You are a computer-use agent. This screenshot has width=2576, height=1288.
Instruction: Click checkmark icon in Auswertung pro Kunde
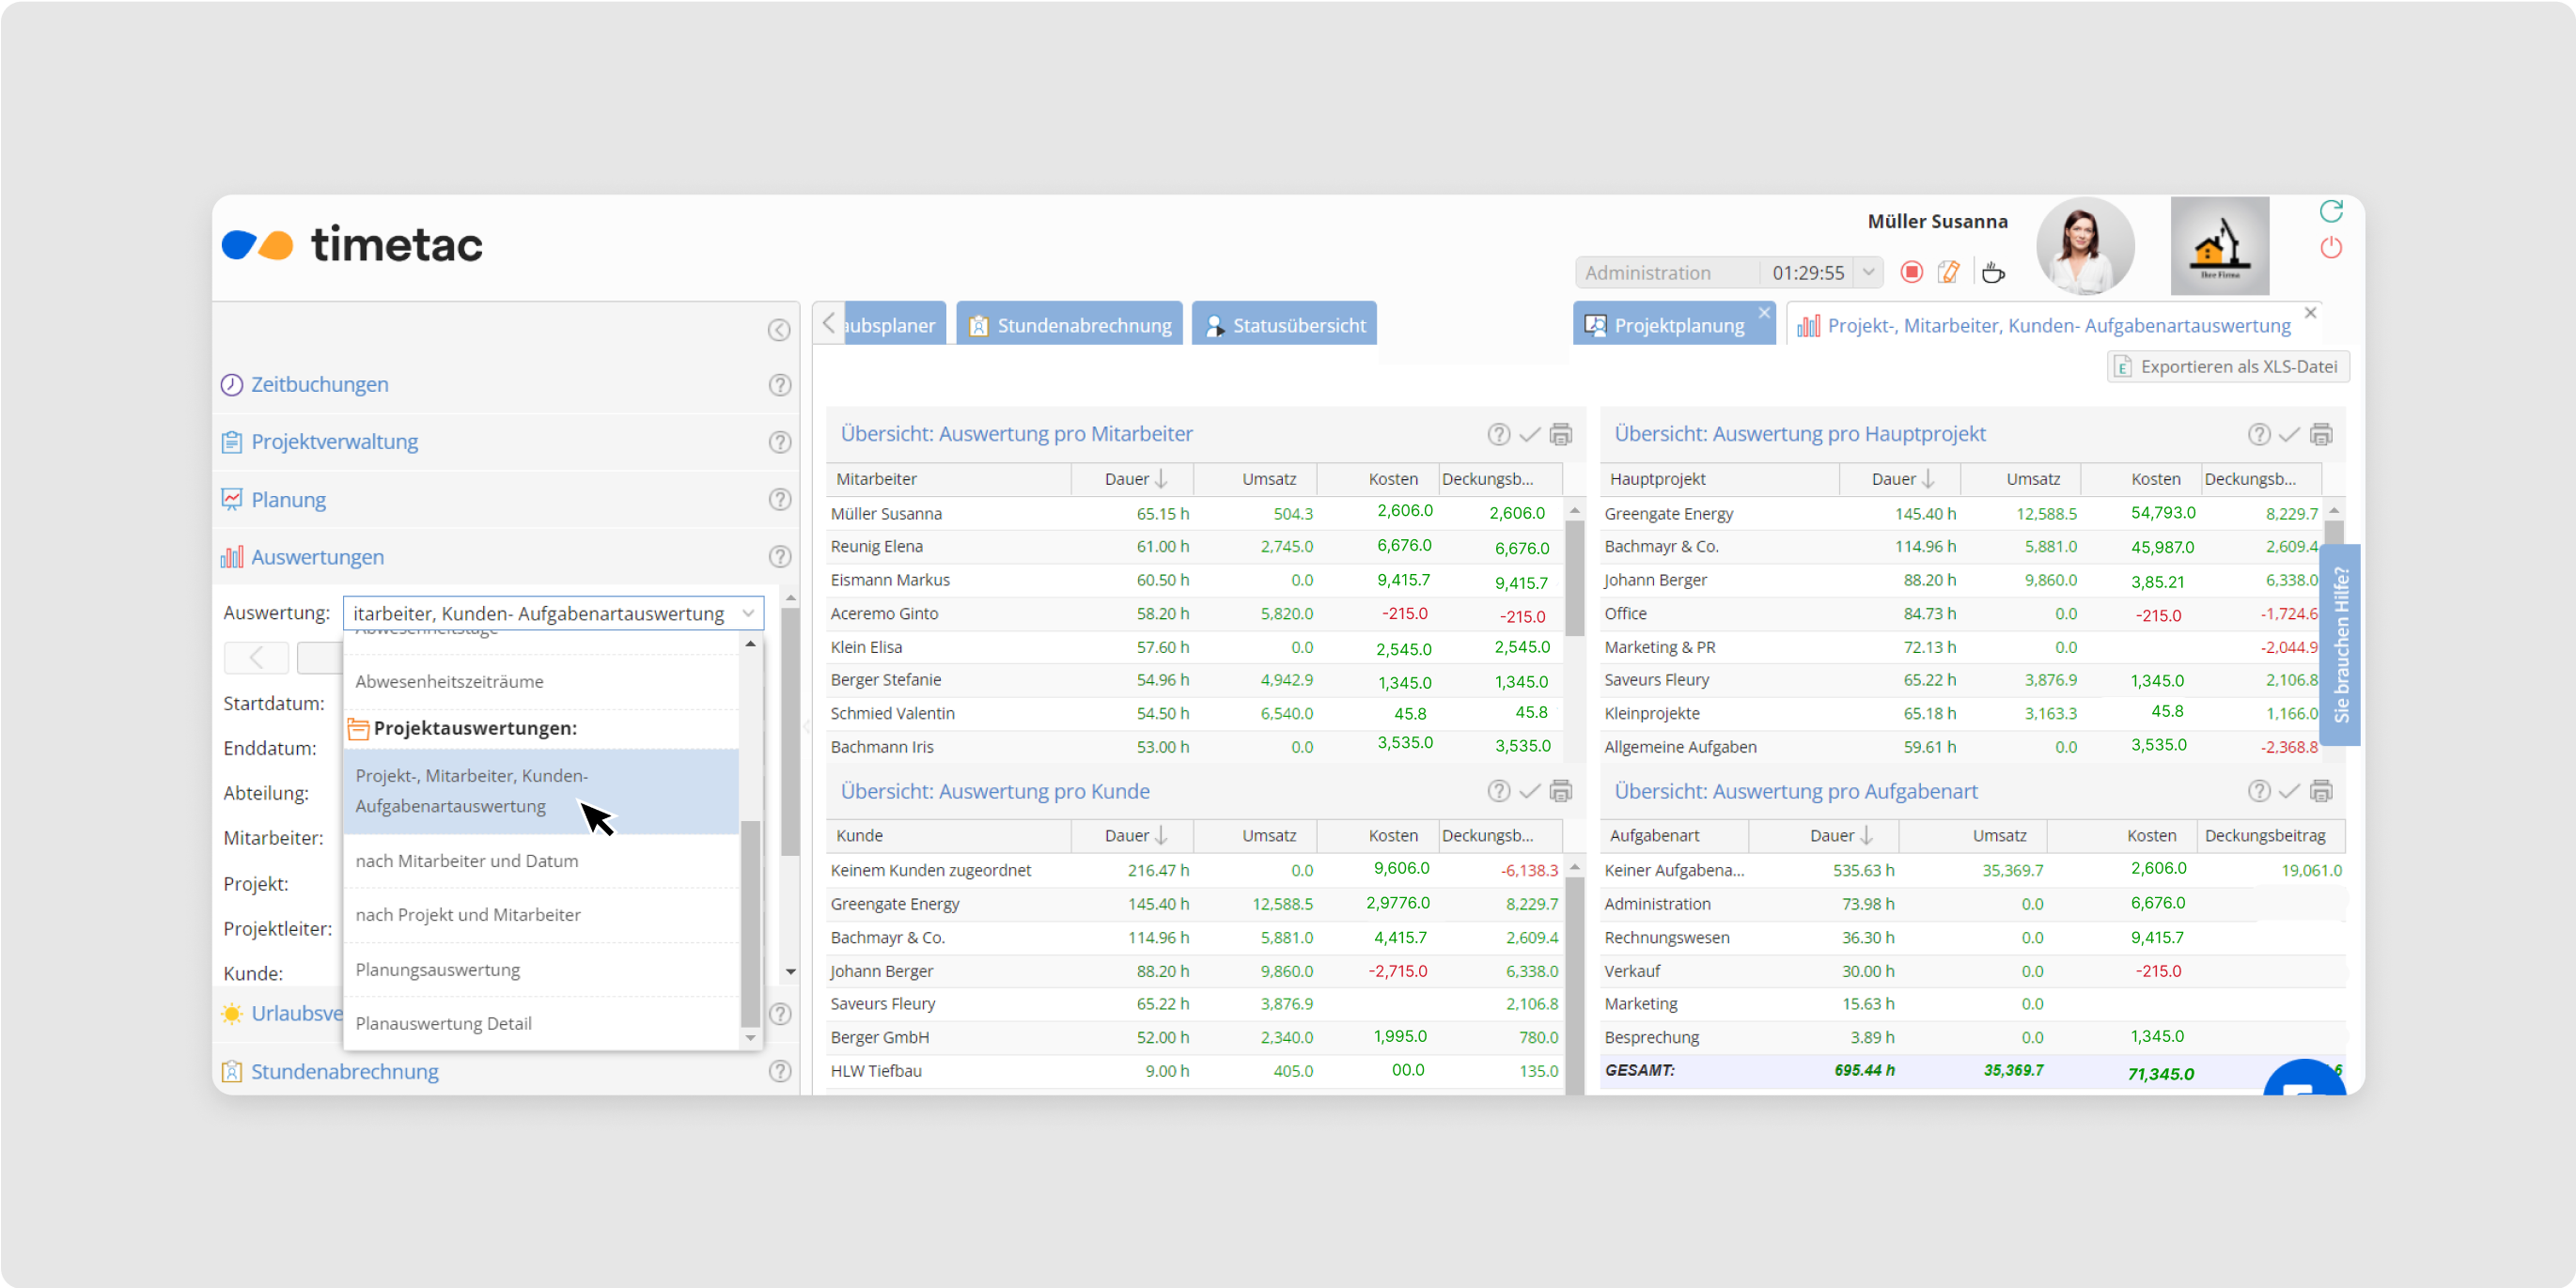point(1529,791)
